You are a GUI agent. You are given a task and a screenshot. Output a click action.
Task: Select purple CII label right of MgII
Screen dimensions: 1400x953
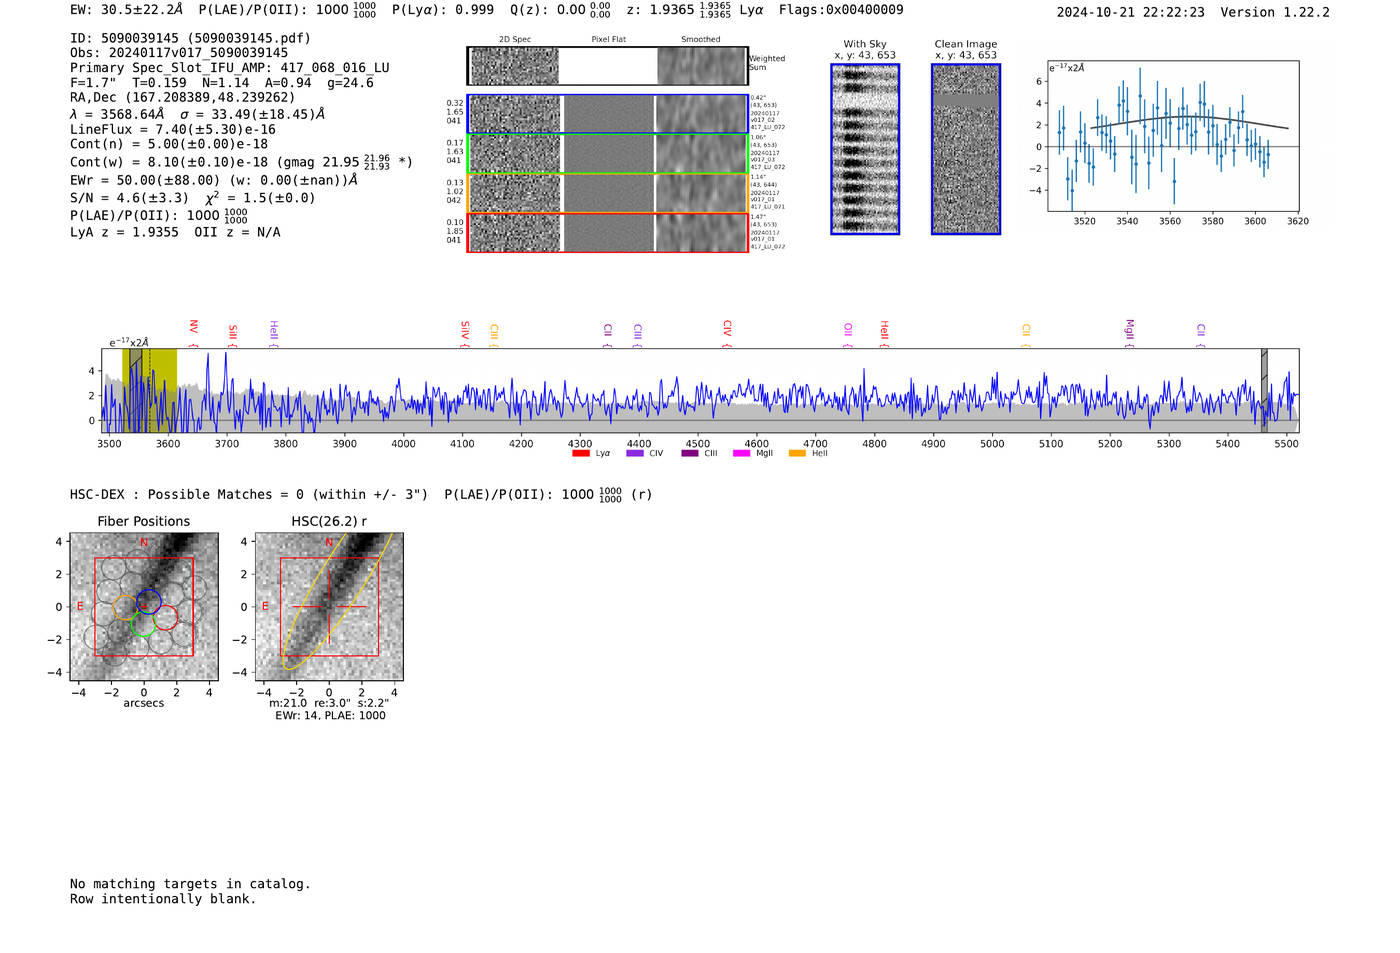tap(1201, 331)
